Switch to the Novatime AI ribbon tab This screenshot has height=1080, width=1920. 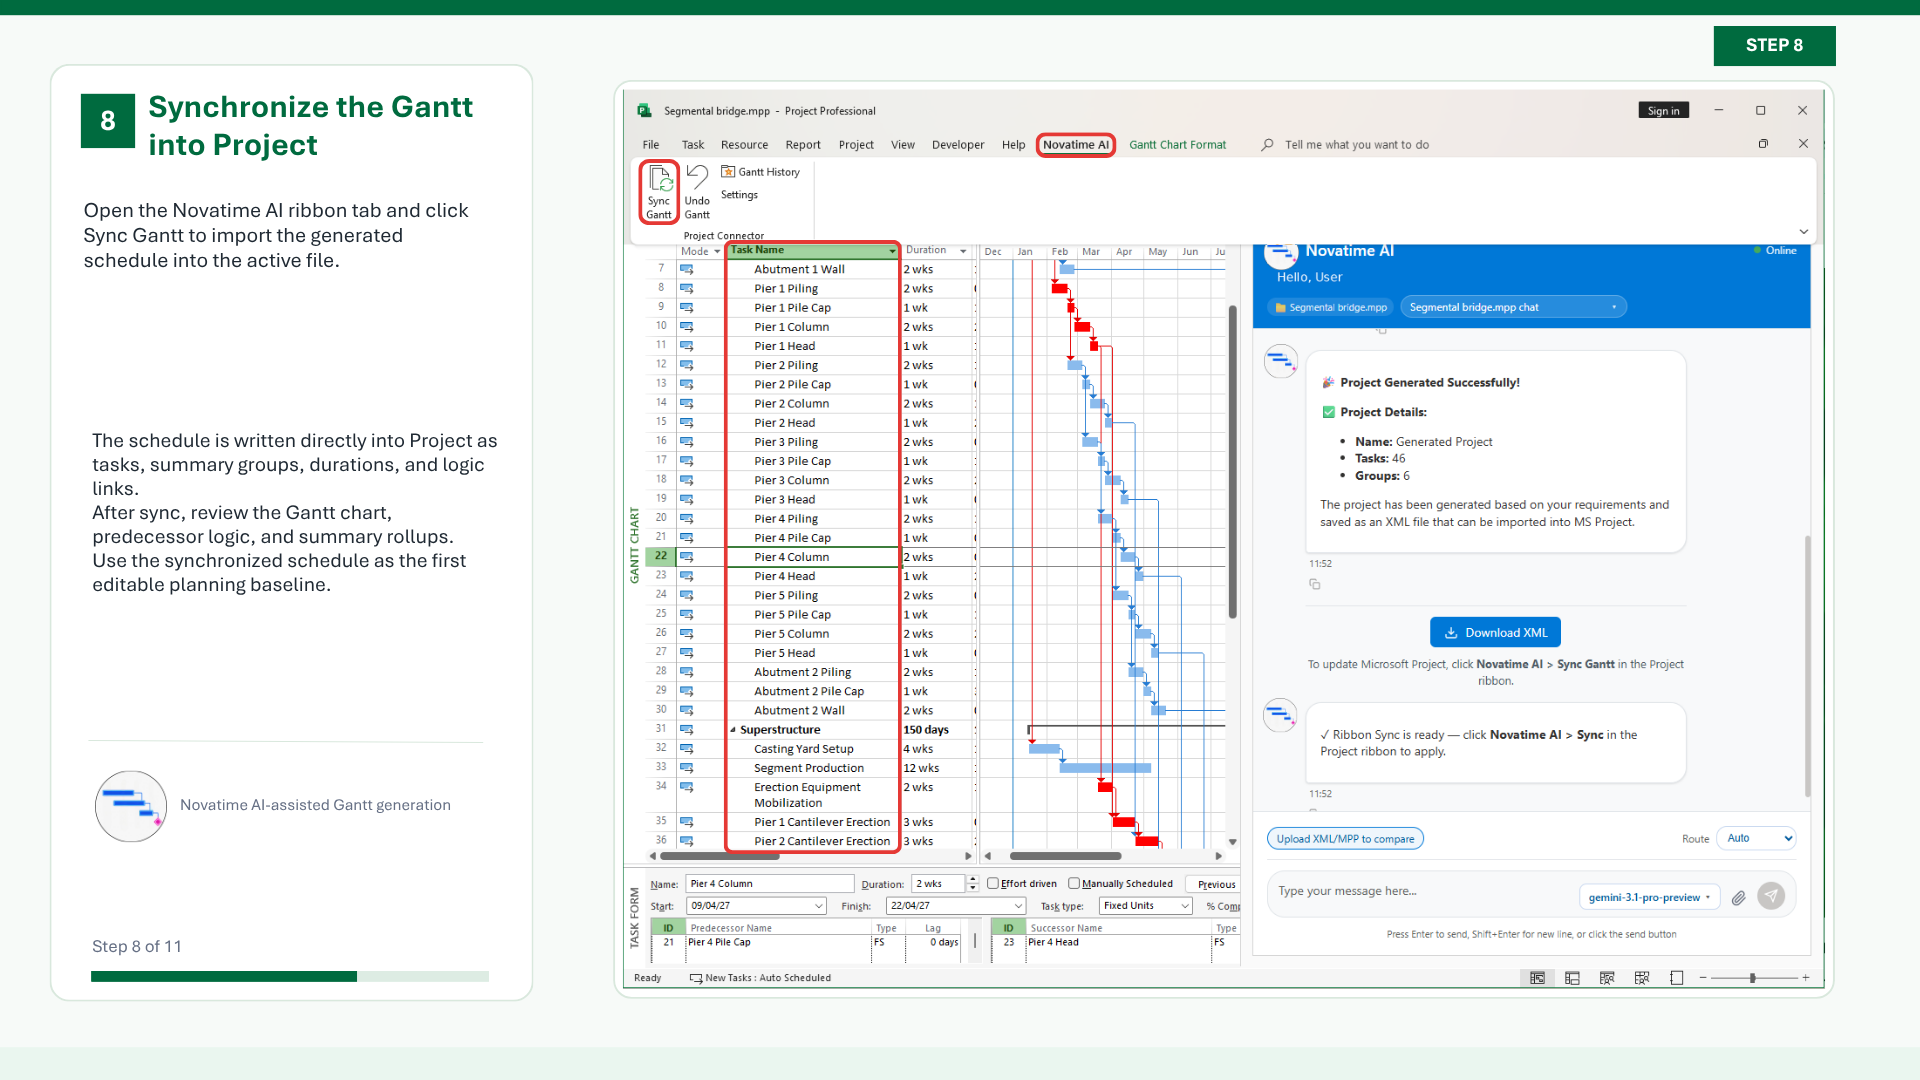click(x=1076, y=145)
